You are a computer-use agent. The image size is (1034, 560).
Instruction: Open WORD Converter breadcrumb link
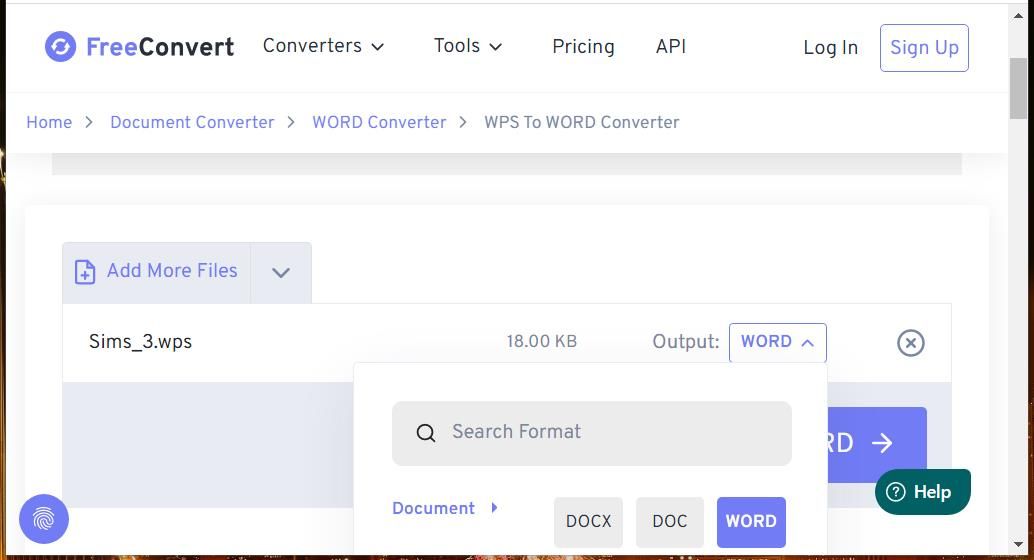click(379, 122)
